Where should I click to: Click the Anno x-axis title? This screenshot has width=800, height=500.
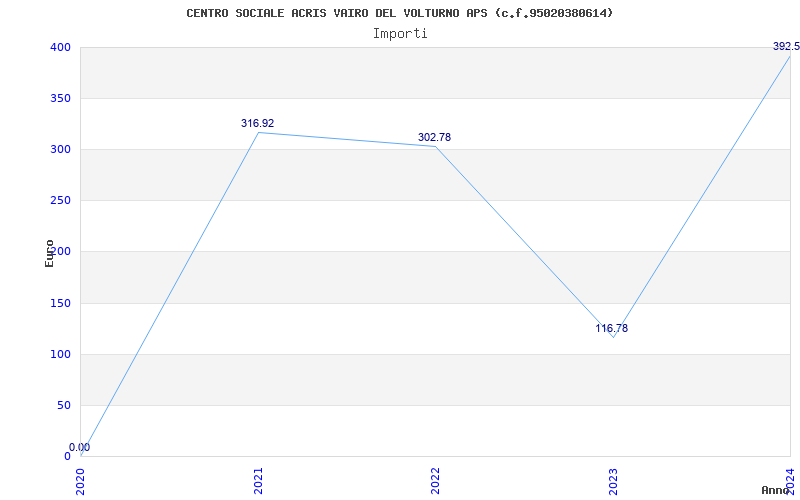pos(775,490)
